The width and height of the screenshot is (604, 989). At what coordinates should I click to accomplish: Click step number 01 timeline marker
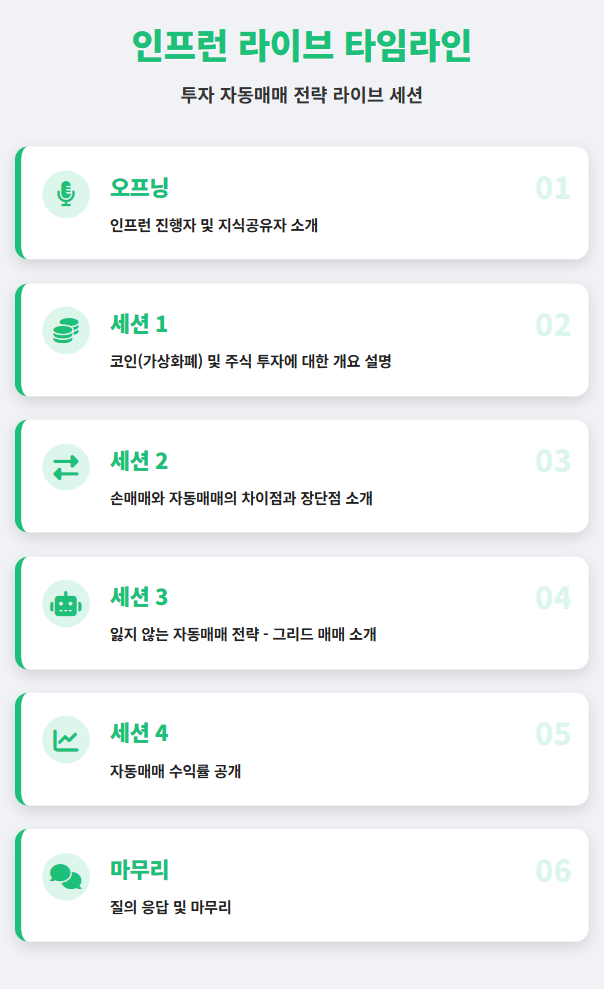pos(553,188)
